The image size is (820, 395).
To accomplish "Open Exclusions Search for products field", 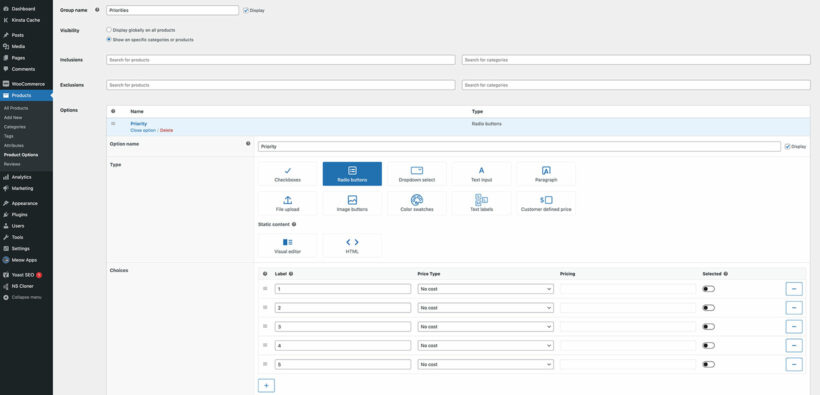I will pyautogui.click(x=281, y=85).
